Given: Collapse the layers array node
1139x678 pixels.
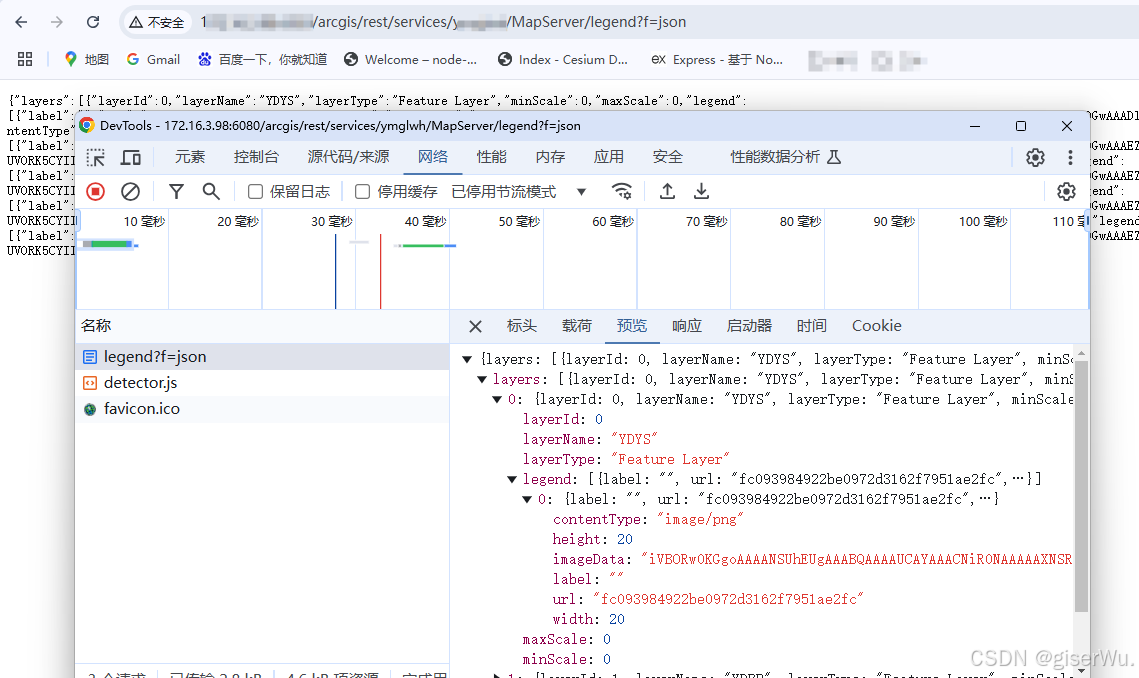Looking at the screenshot, I should coord(482,379).
